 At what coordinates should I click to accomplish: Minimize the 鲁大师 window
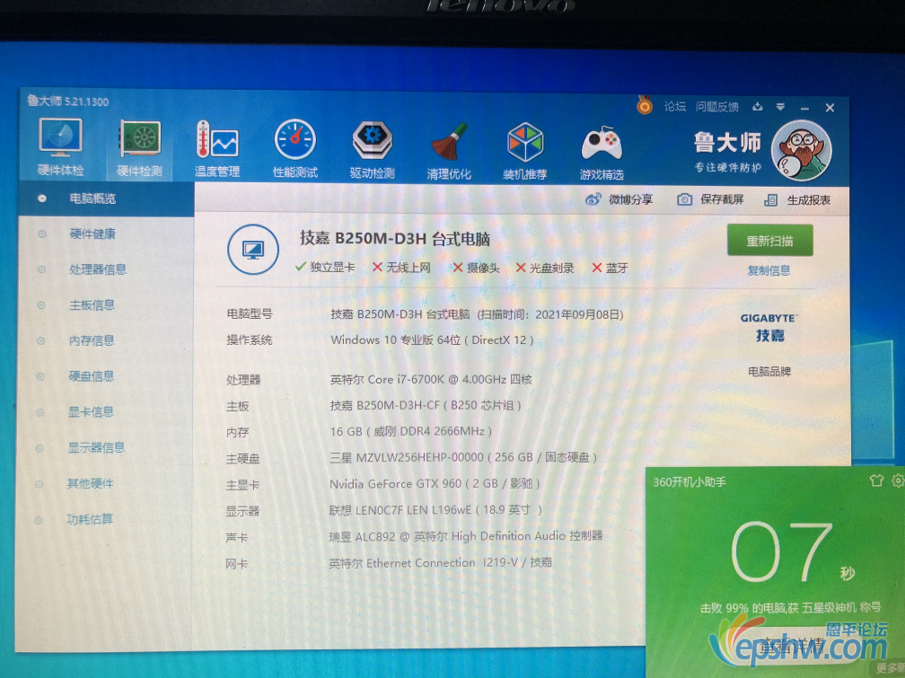pos(805,108)
